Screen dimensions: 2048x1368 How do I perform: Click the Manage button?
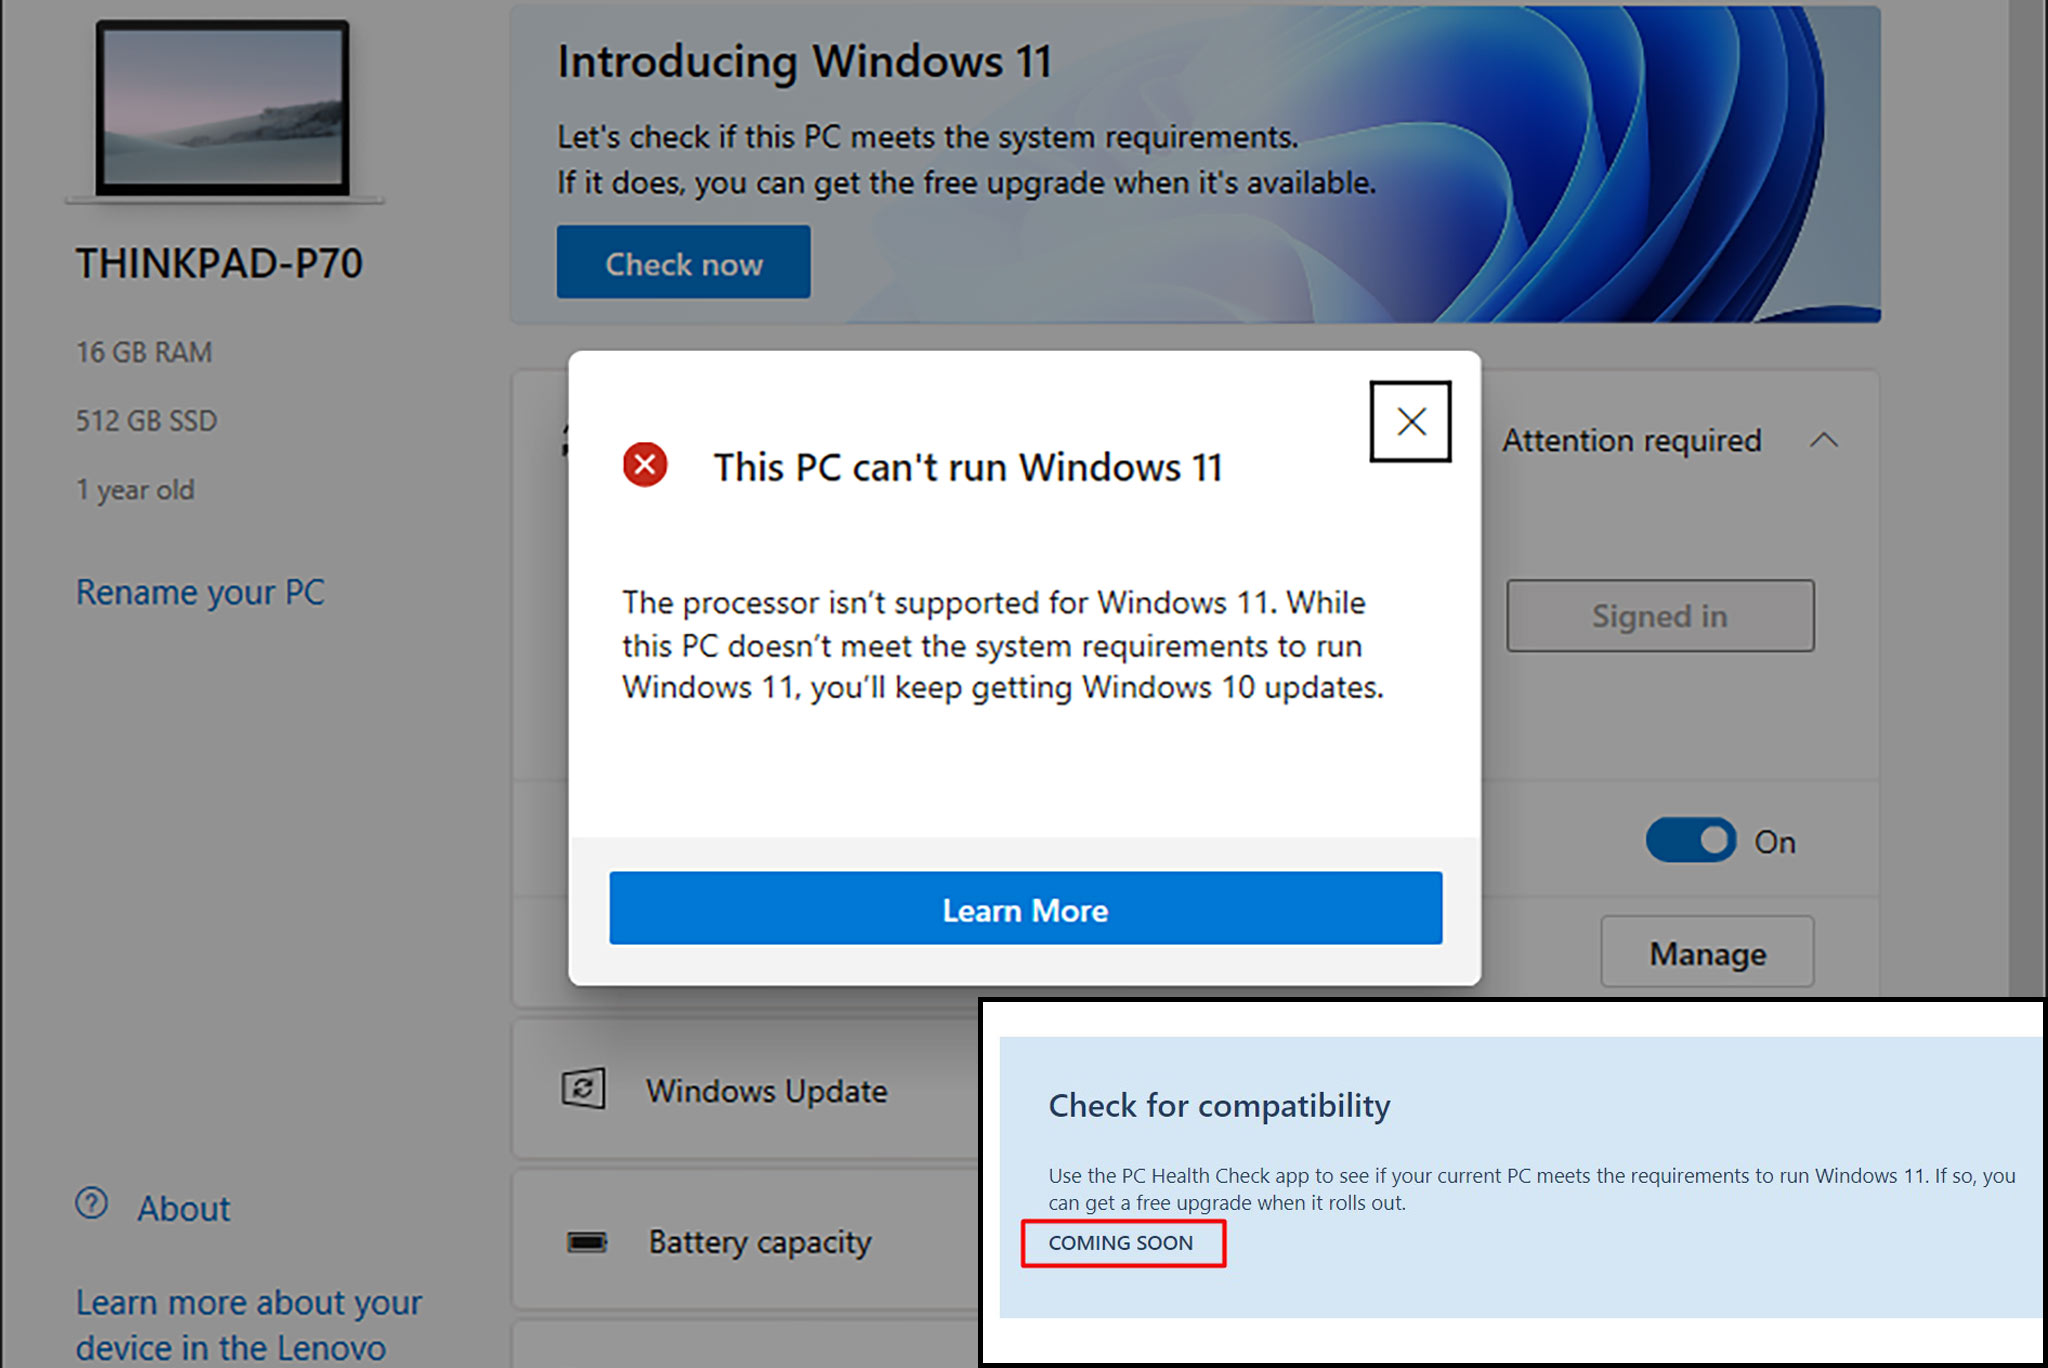click(1708, 953)
